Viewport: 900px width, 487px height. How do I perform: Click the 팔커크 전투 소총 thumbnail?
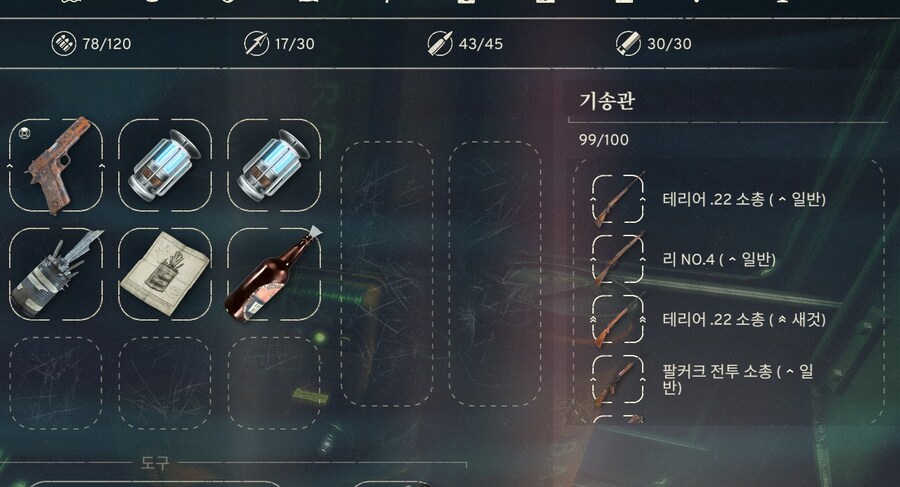pos(618,380)
